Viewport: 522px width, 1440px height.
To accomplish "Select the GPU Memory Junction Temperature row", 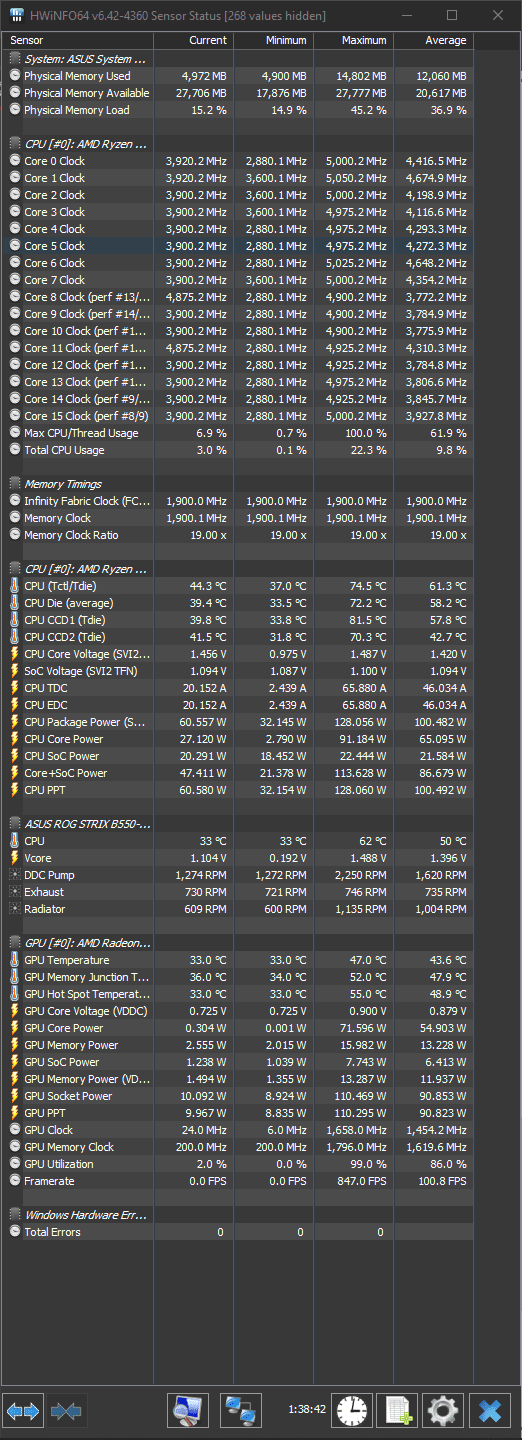I will pyautogui.click(x=239, y=977).
